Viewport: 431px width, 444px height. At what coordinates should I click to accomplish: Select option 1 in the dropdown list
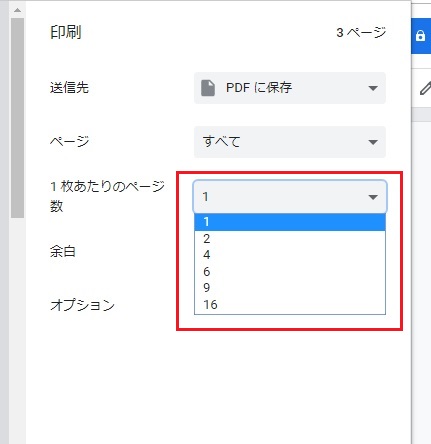tap(290, 222)
